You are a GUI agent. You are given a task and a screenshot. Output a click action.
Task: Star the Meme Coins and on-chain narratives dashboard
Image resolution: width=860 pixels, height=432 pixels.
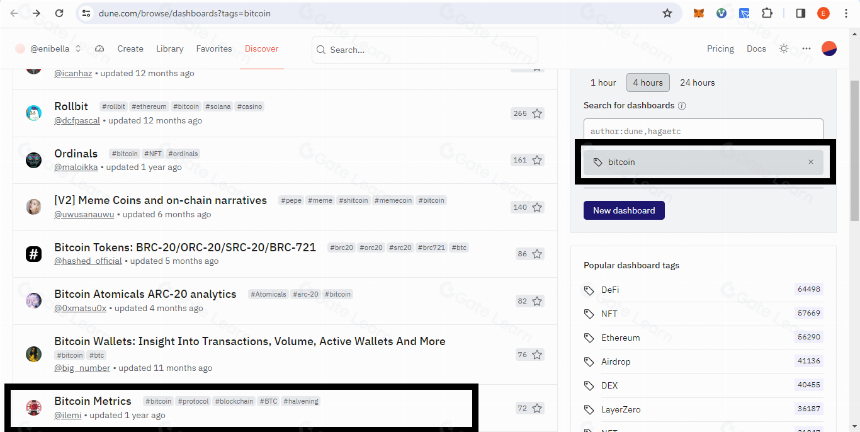[x=537, y=207]
